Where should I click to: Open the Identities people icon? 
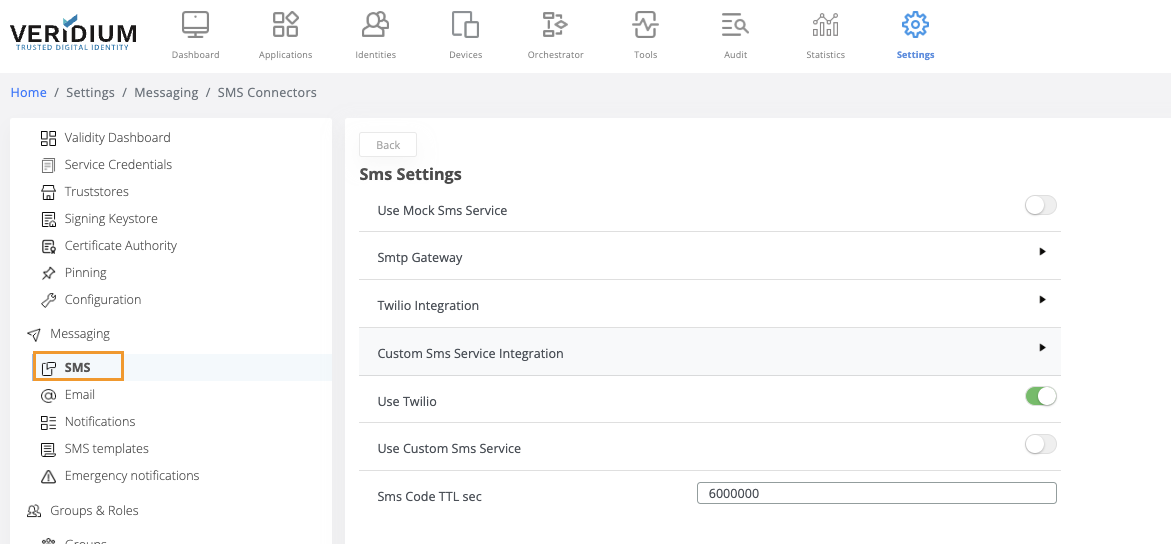[376, 26]
